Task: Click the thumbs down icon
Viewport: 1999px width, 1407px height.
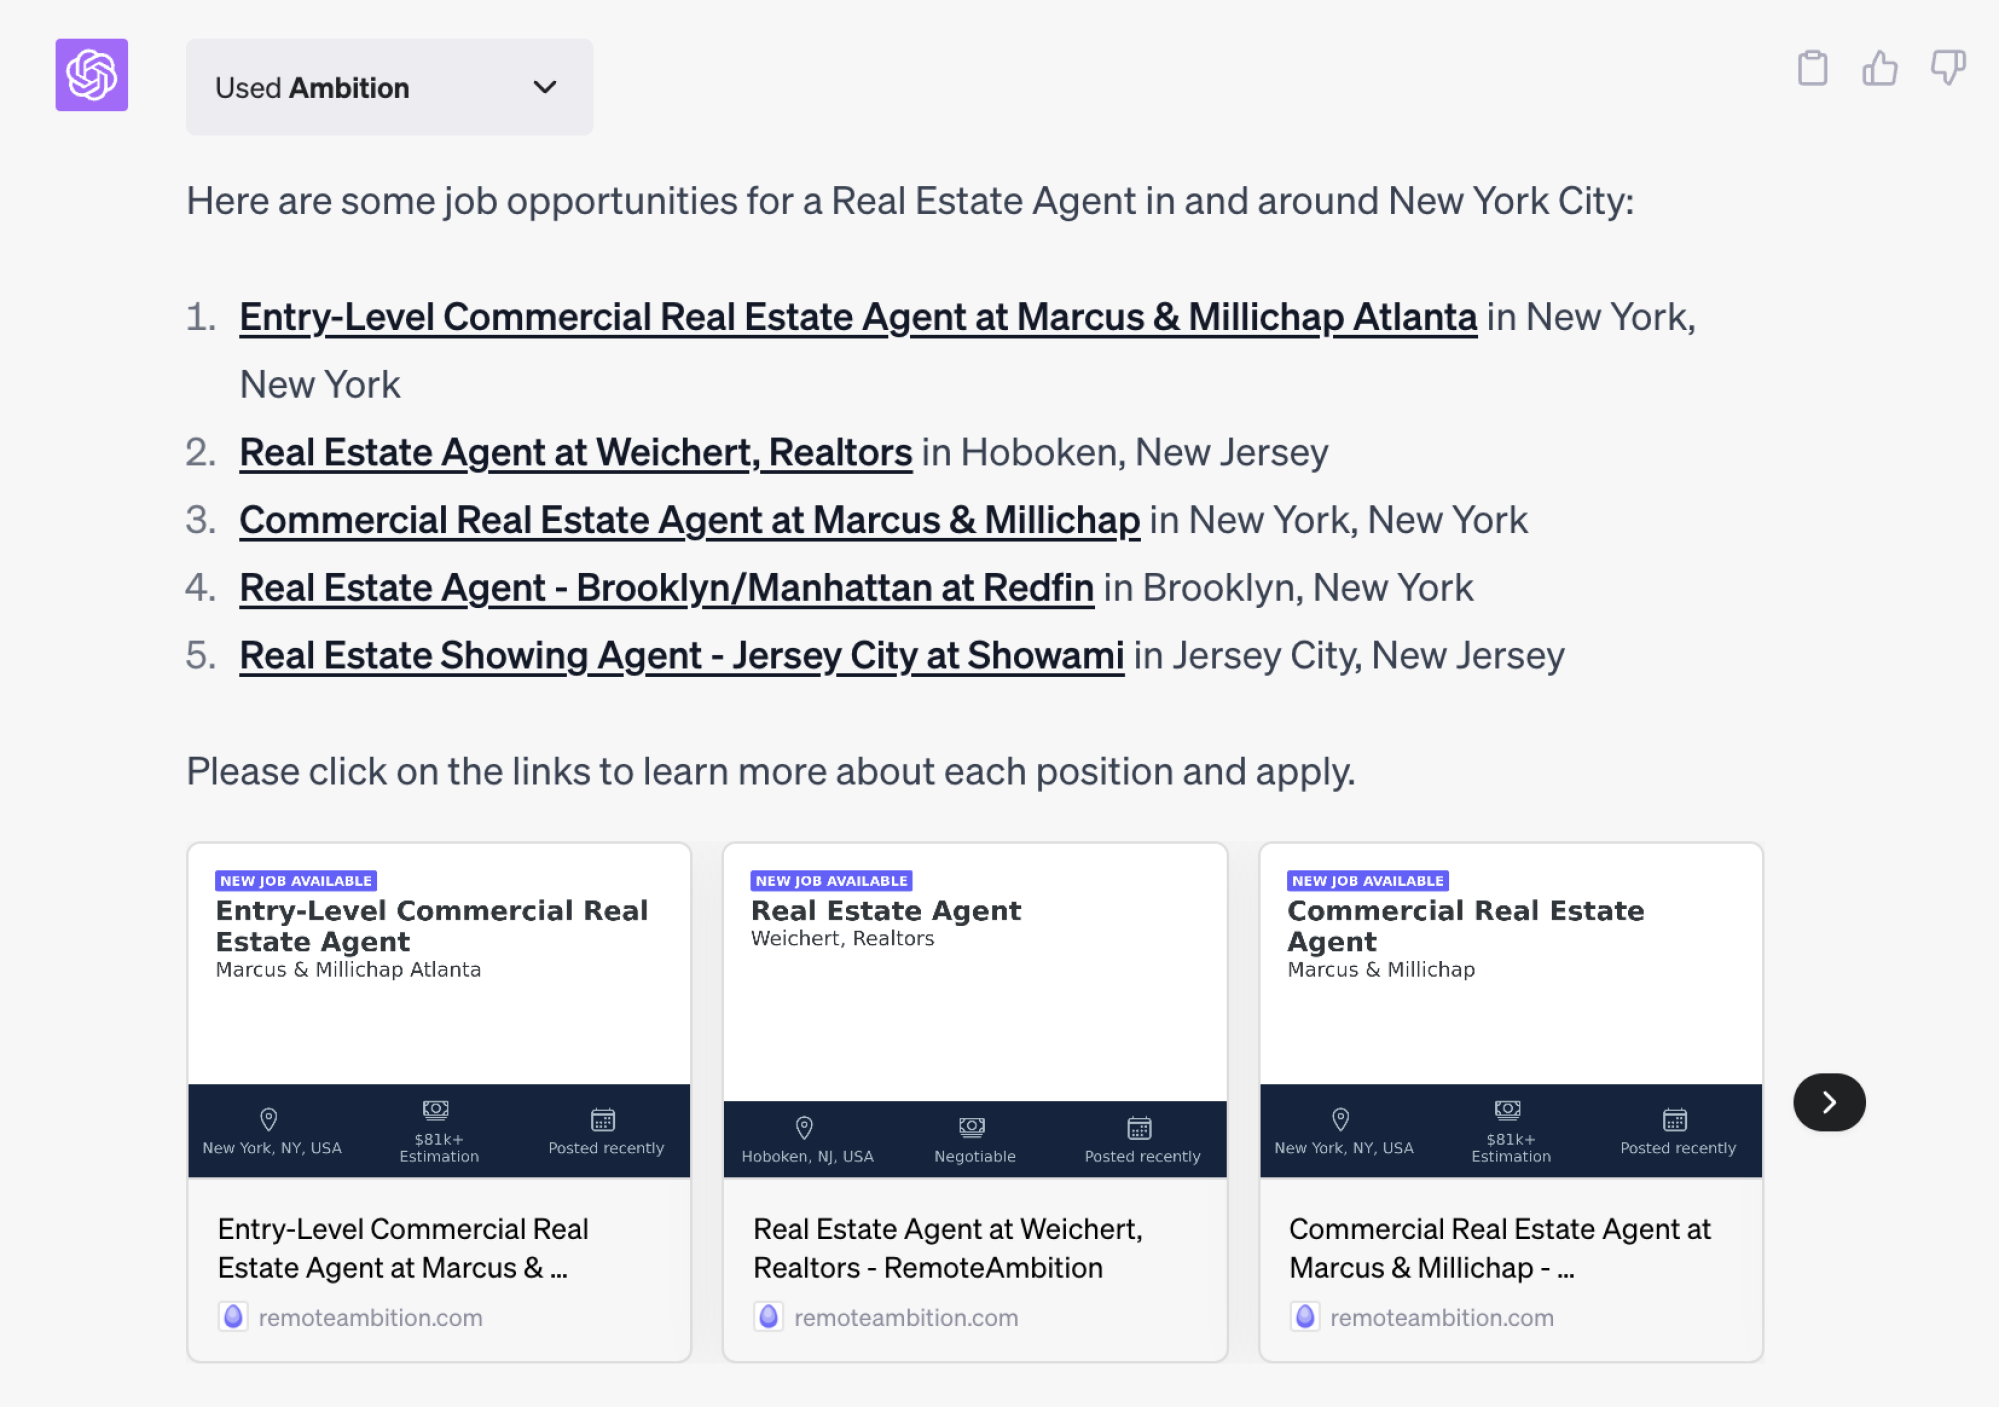Action: point(1948,68)
